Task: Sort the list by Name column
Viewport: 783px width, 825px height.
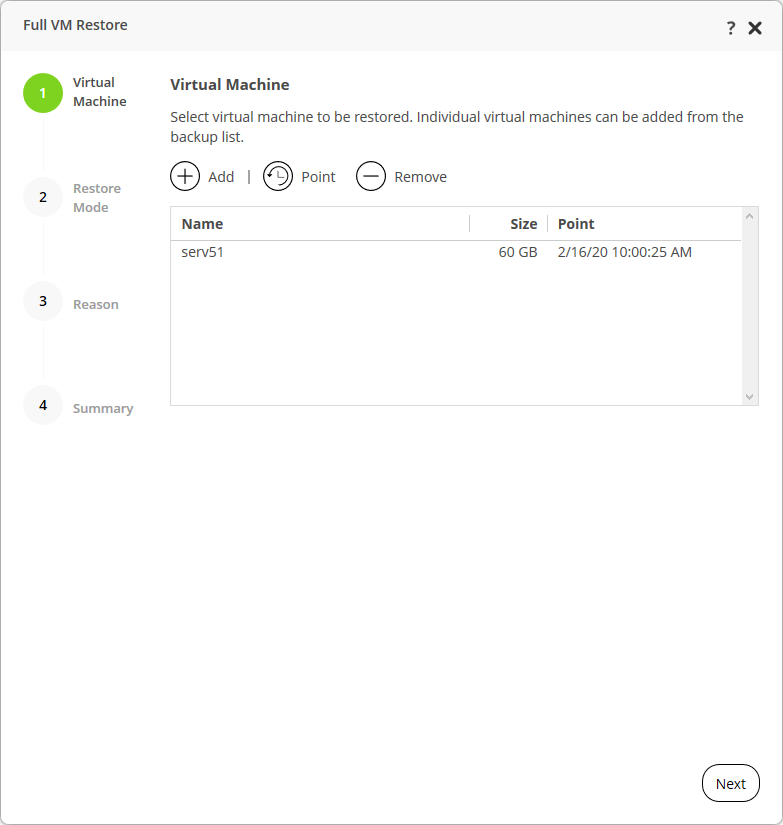Action: (202, 224)
